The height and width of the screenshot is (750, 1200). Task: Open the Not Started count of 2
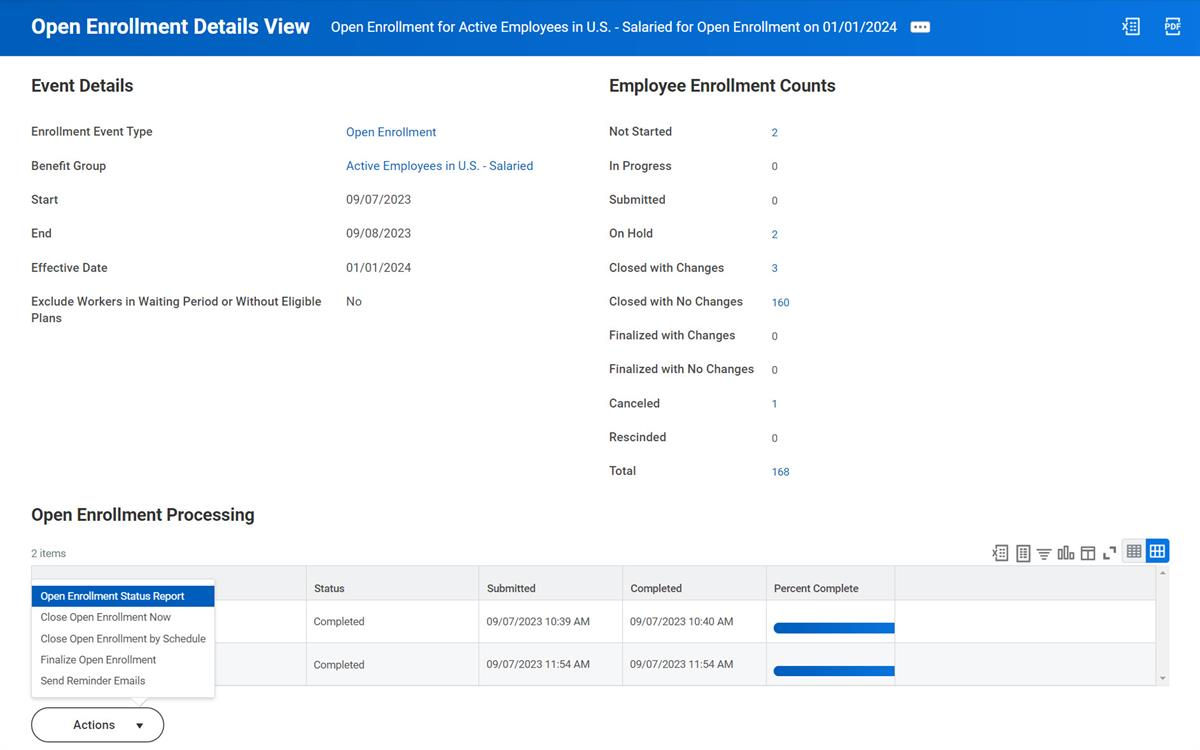[774, 132]
